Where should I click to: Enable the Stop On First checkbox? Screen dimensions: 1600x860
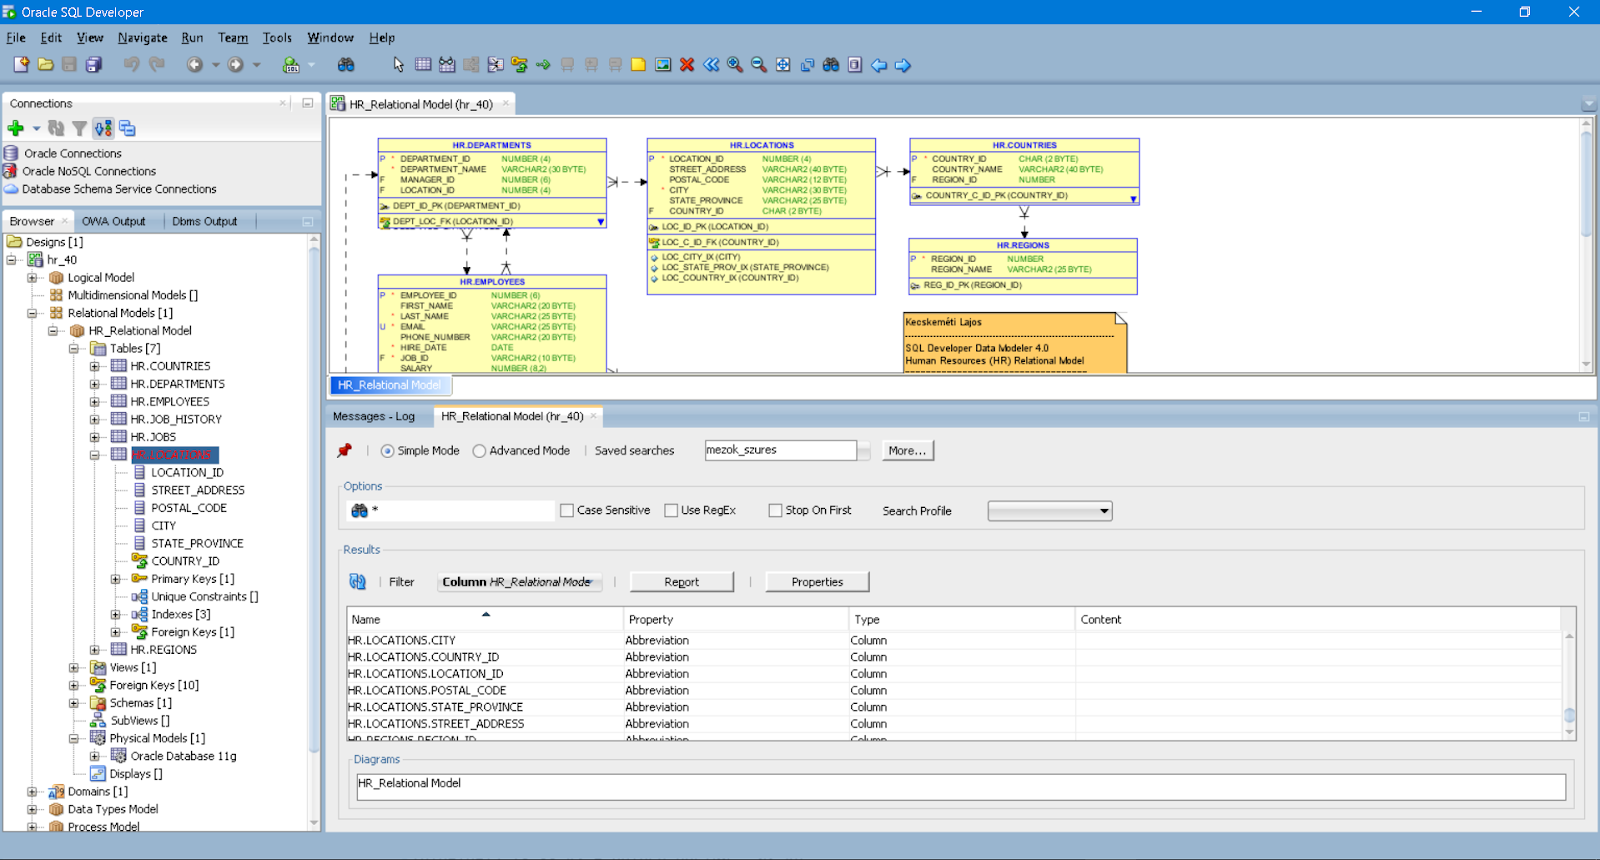(x=775, y=510)
